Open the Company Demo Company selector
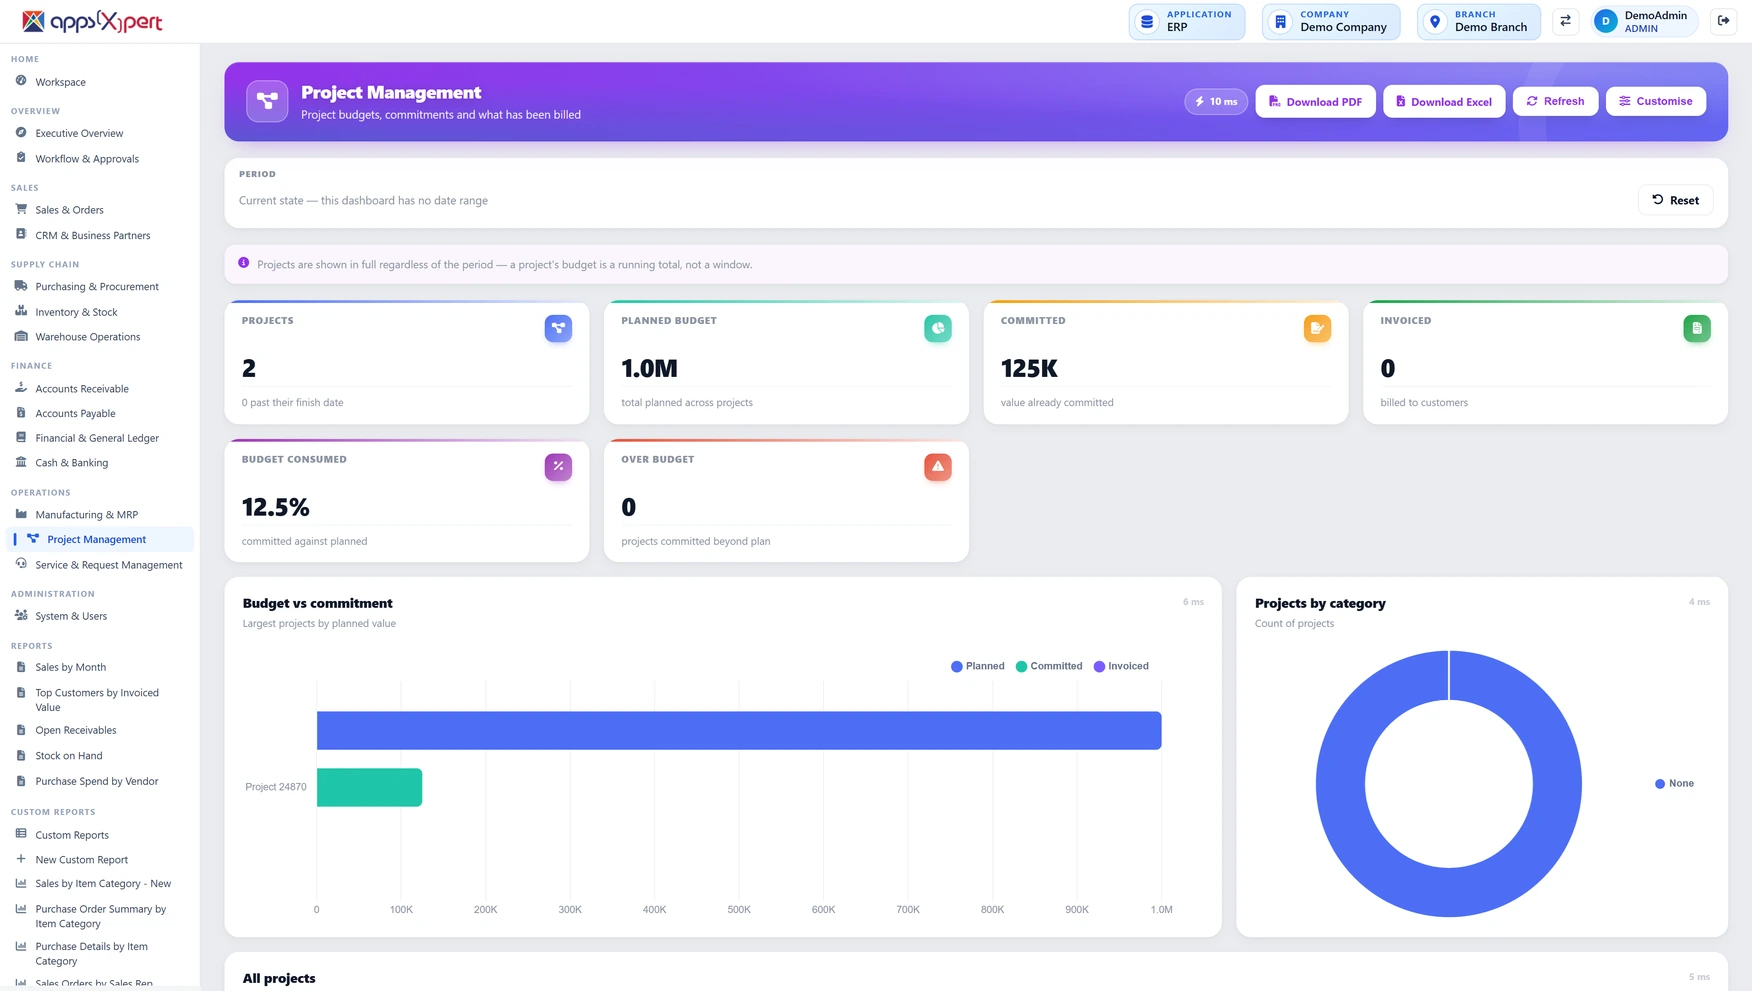 (1331, 21)
